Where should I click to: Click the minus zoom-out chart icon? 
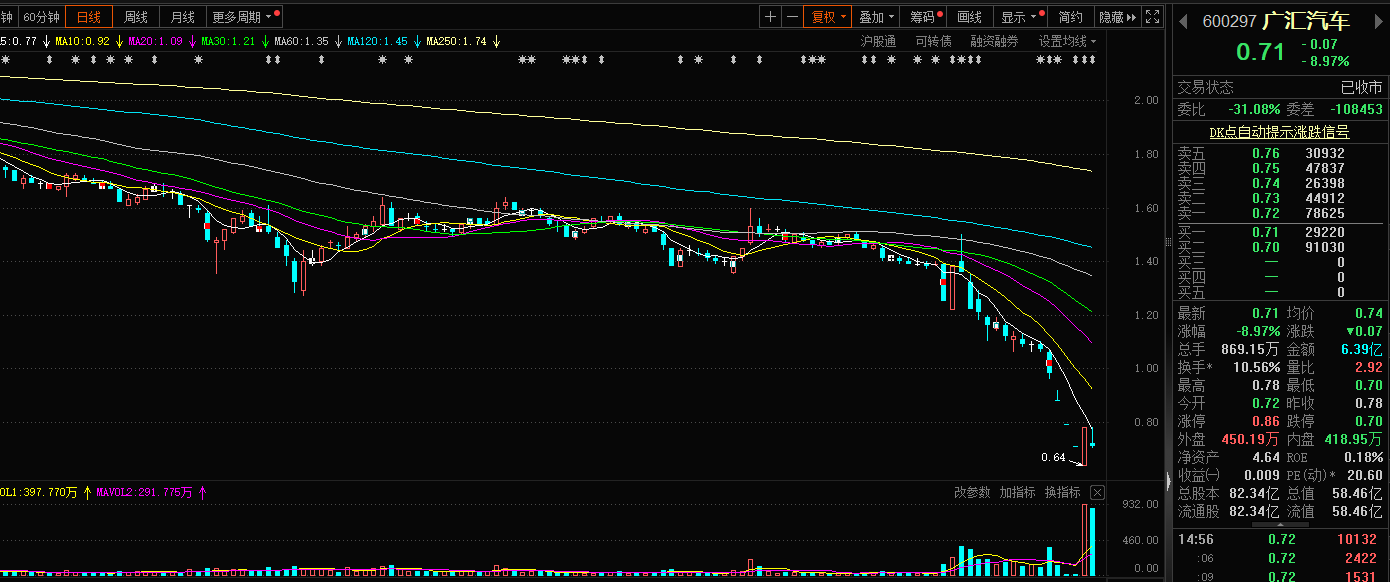(792, 17)
